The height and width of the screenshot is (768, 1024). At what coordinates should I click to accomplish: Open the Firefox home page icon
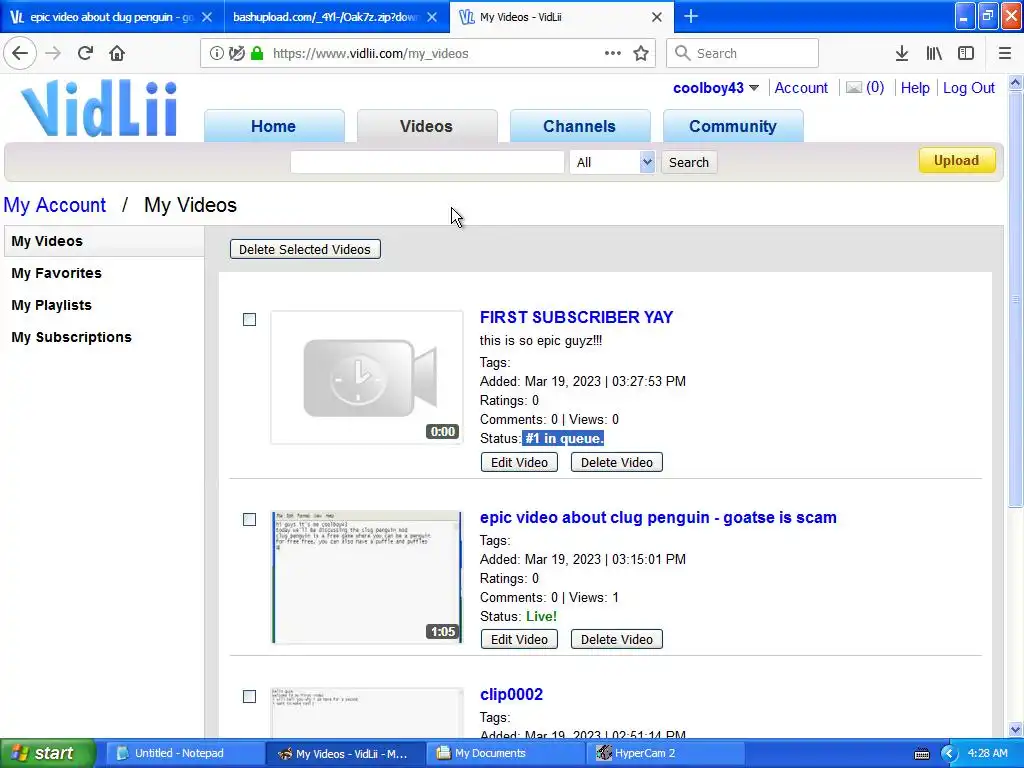(x=117, y=53)
